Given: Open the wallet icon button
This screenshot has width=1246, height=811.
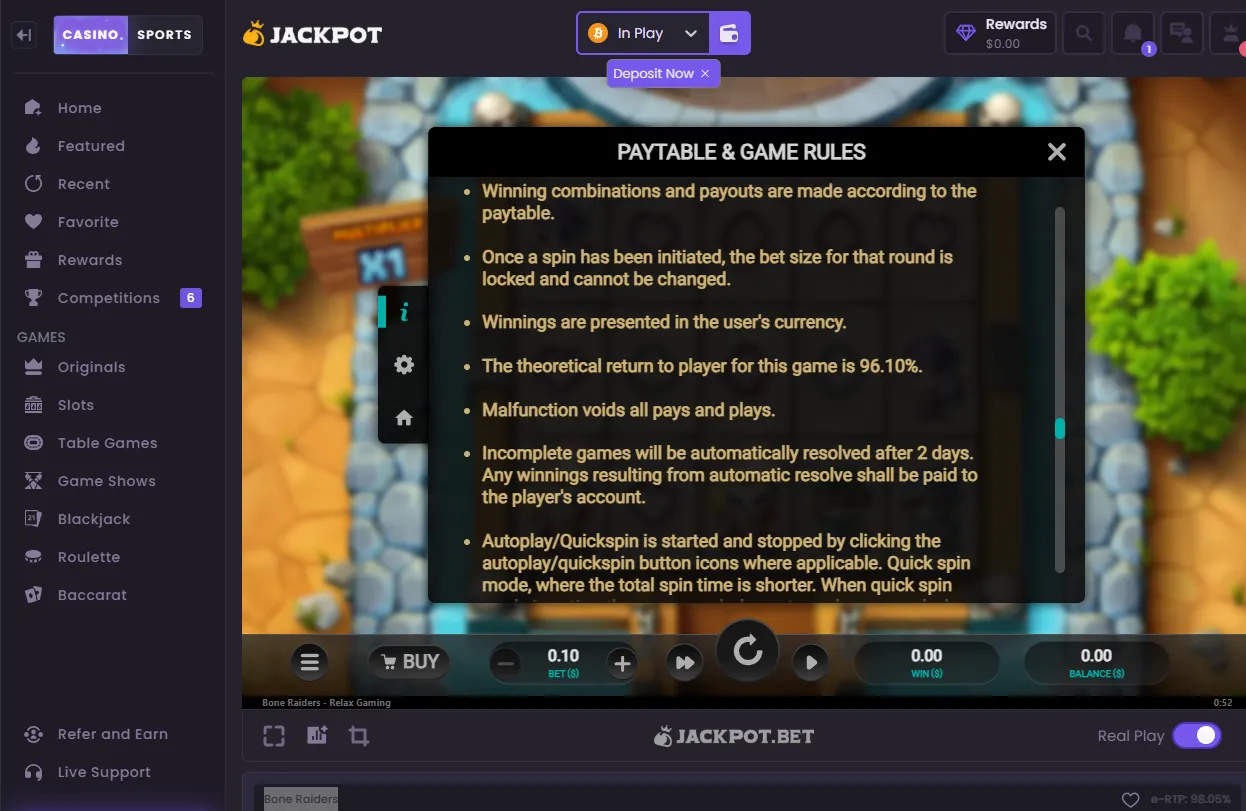Looking at the screenshot, I should pos(730,33).
